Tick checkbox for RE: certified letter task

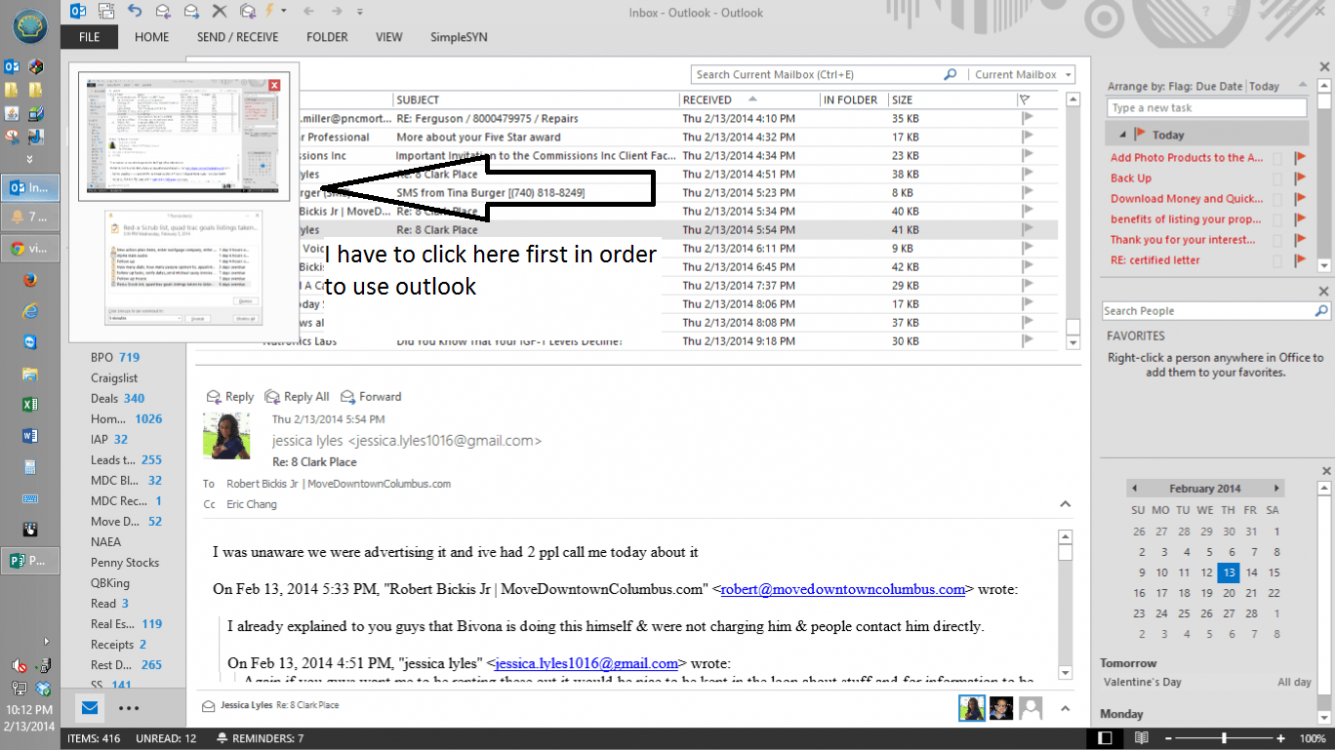[1278, 260]
